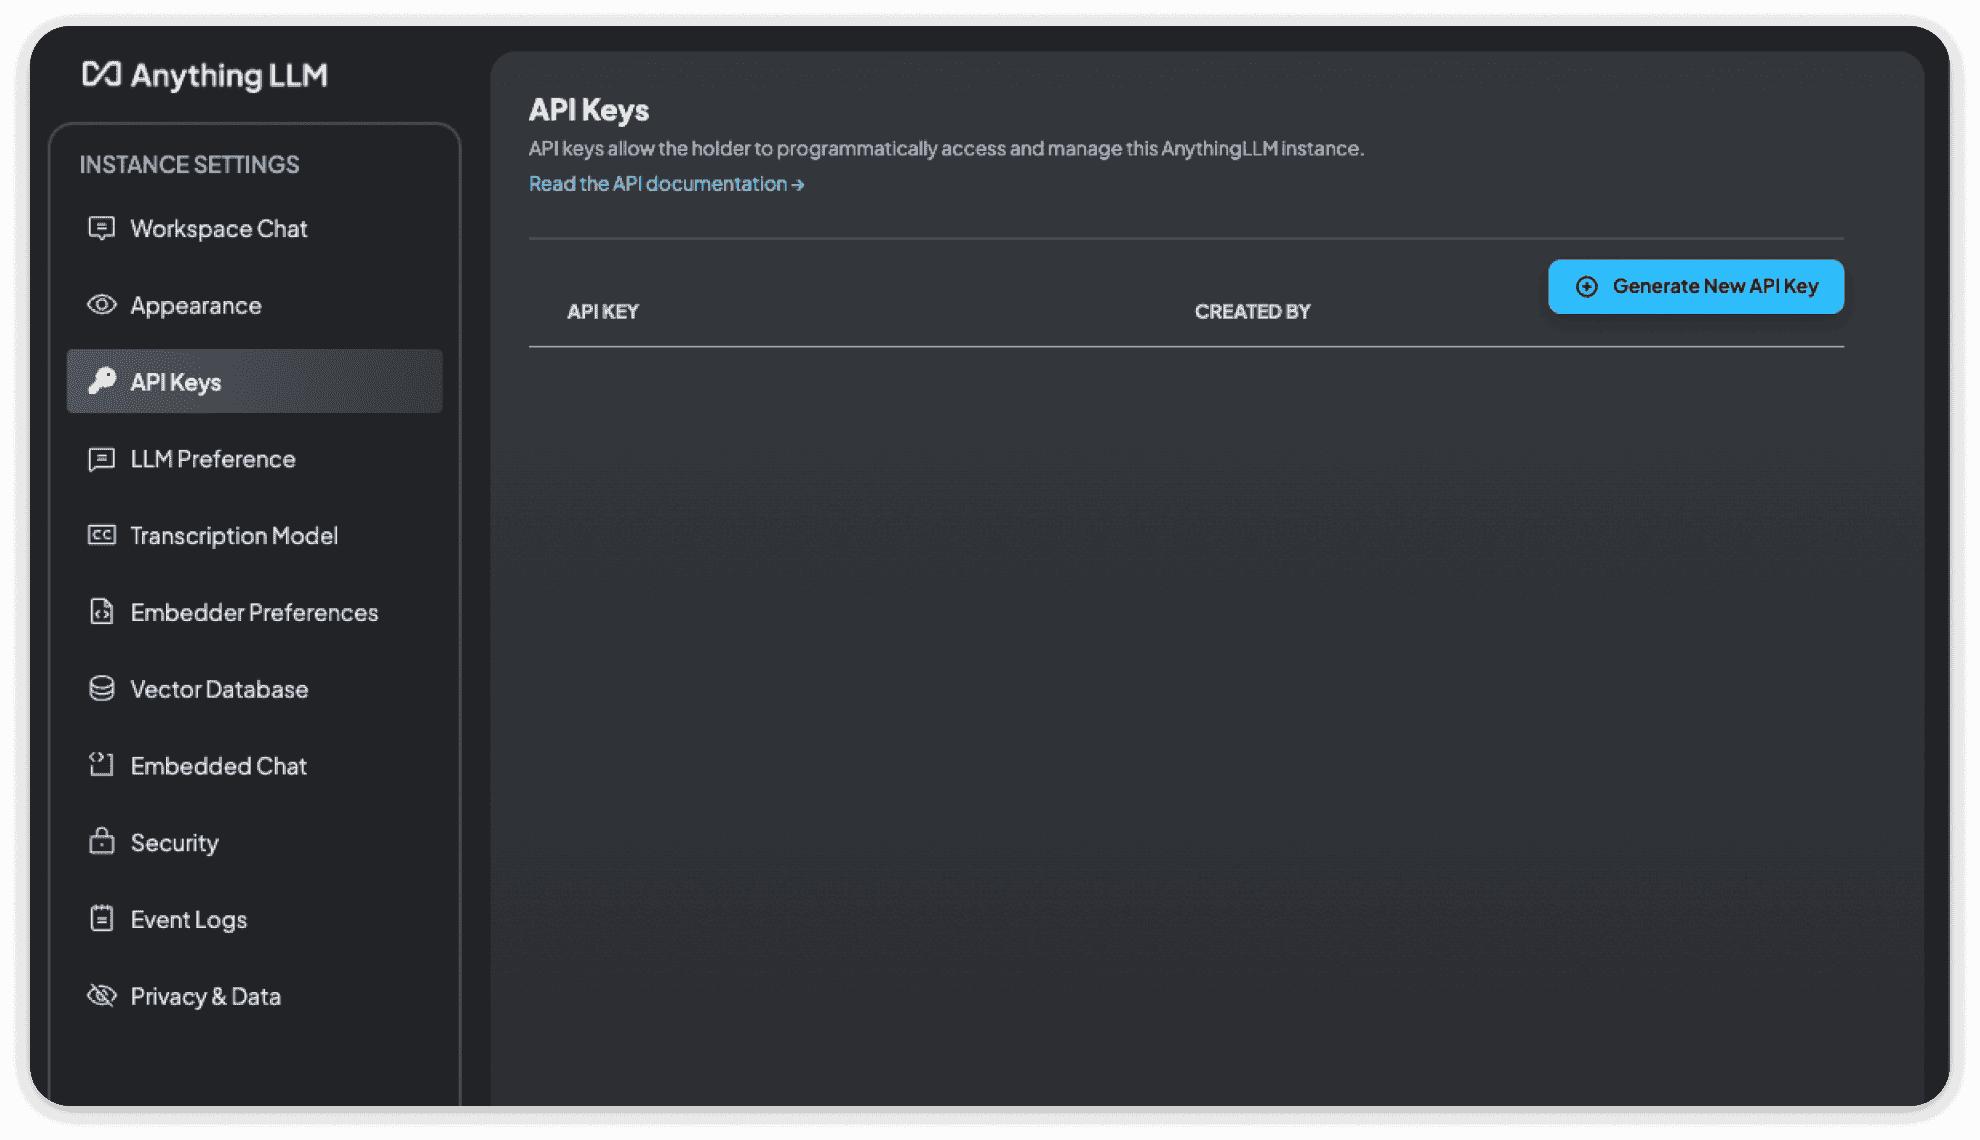Image resolution: width=1980 pixels, height=1140 pixels.
Task: Click the Privacy & Data crossed-eye icon
Action: (101, 996)
